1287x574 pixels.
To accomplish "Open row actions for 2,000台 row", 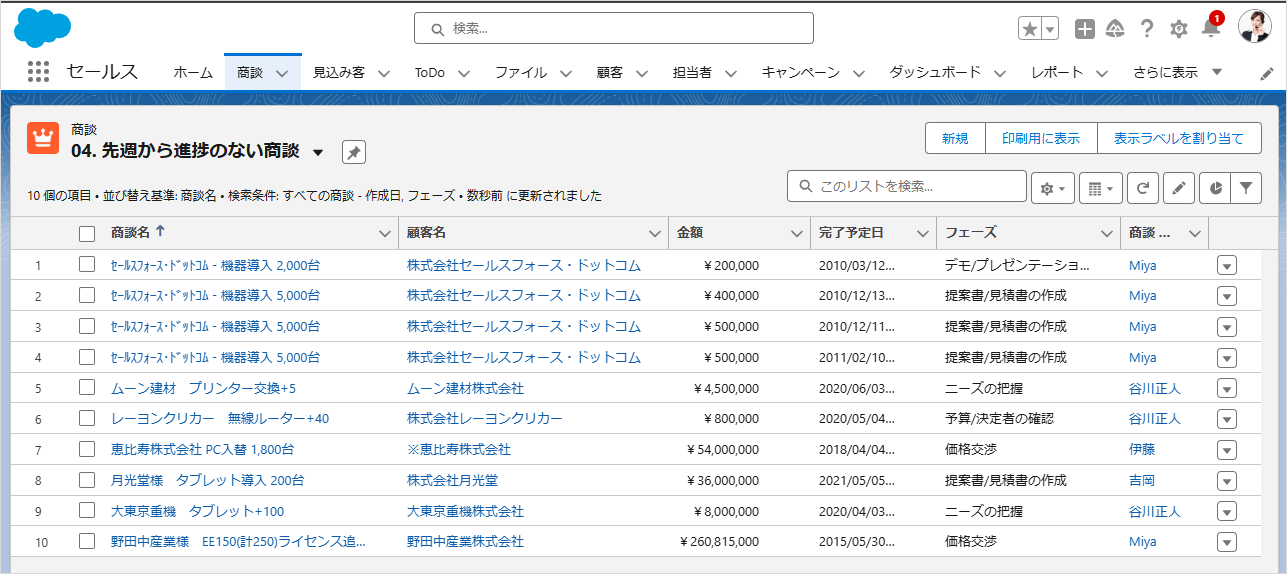I will [x=1227, y=265].
